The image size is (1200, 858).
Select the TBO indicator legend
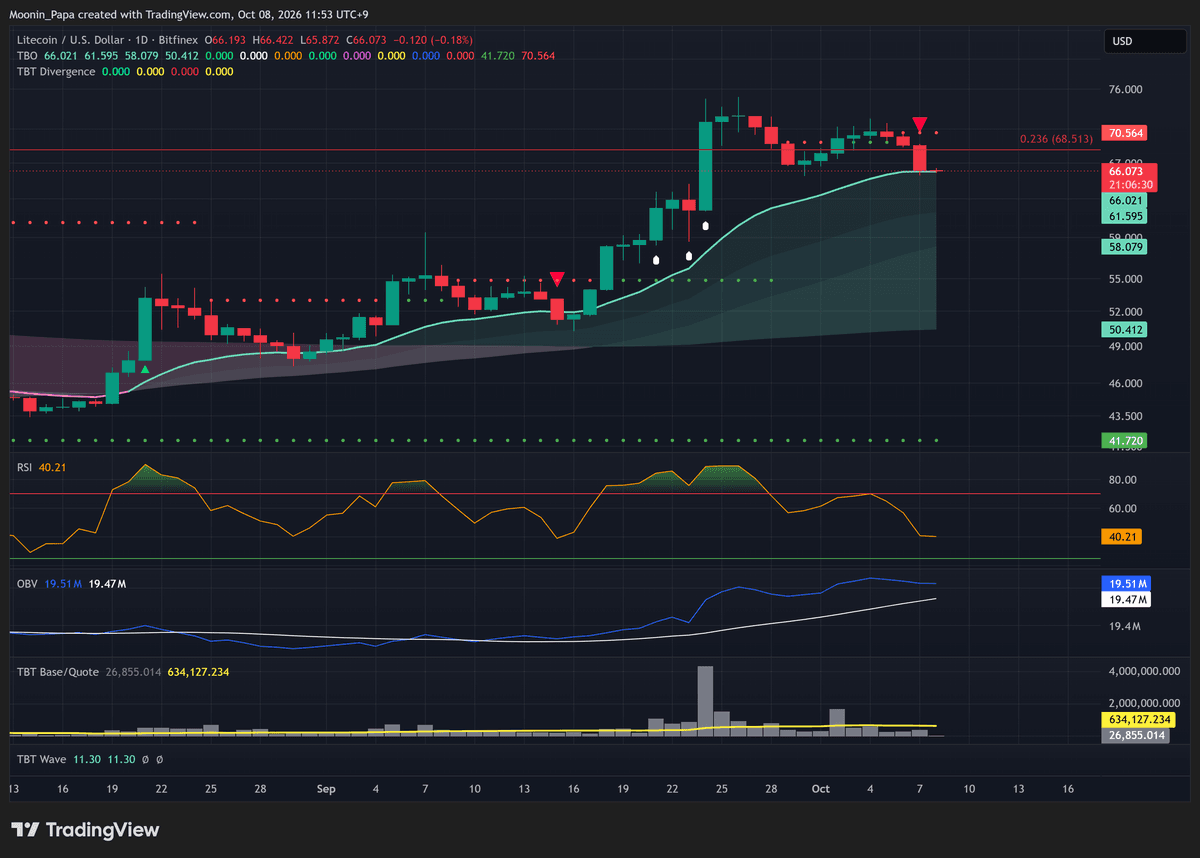click(x=26, y=56)
